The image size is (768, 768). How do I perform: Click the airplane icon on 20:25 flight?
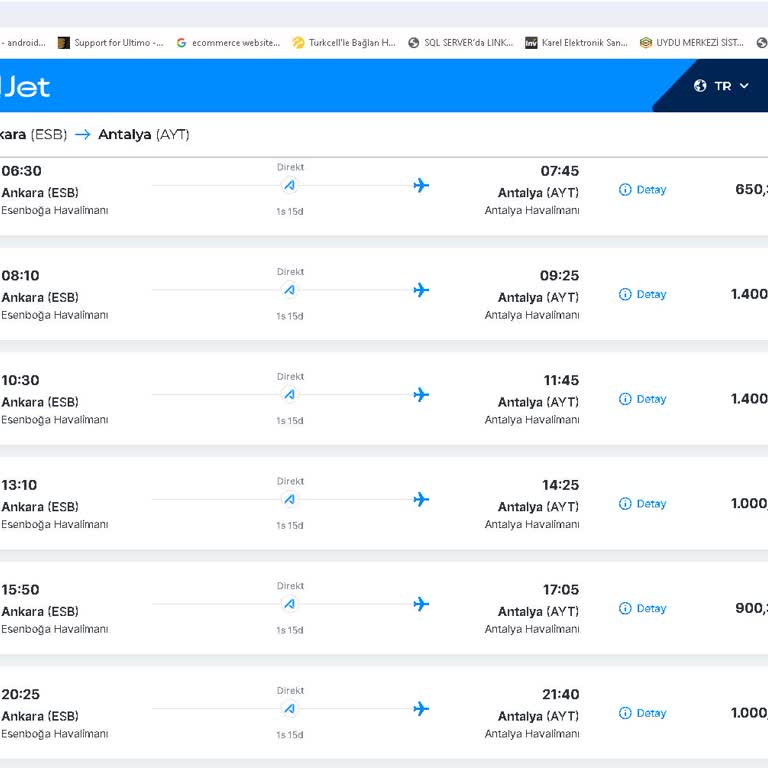421,709
